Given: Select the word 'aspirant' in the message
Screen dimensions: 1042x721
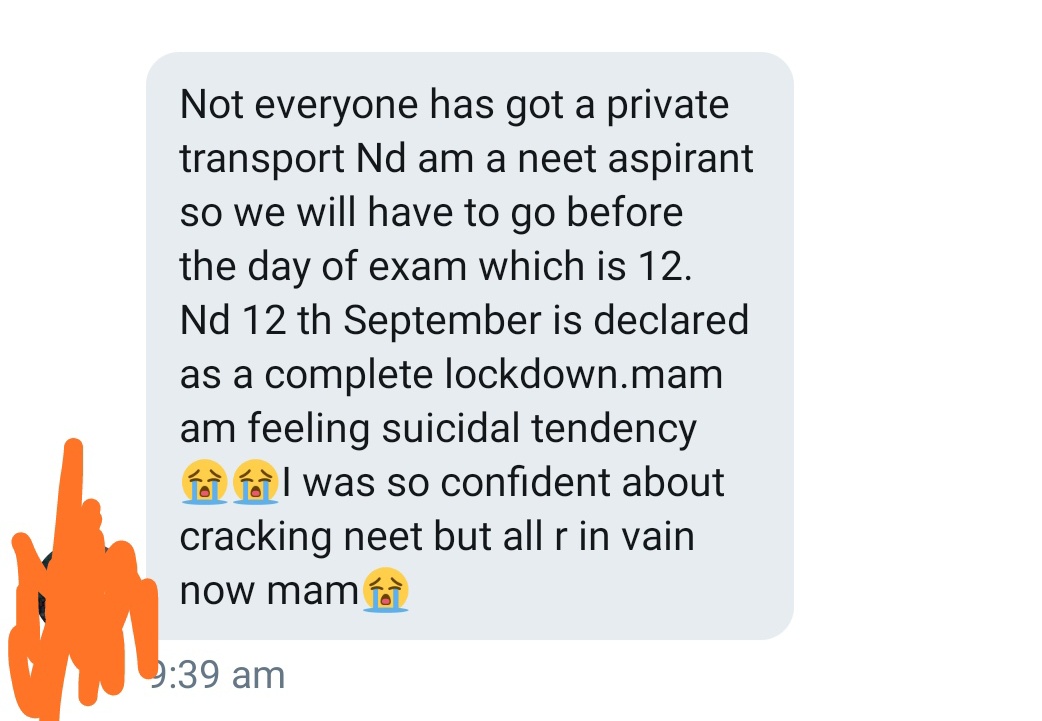Looking at the screenshot, I should 680,159.
